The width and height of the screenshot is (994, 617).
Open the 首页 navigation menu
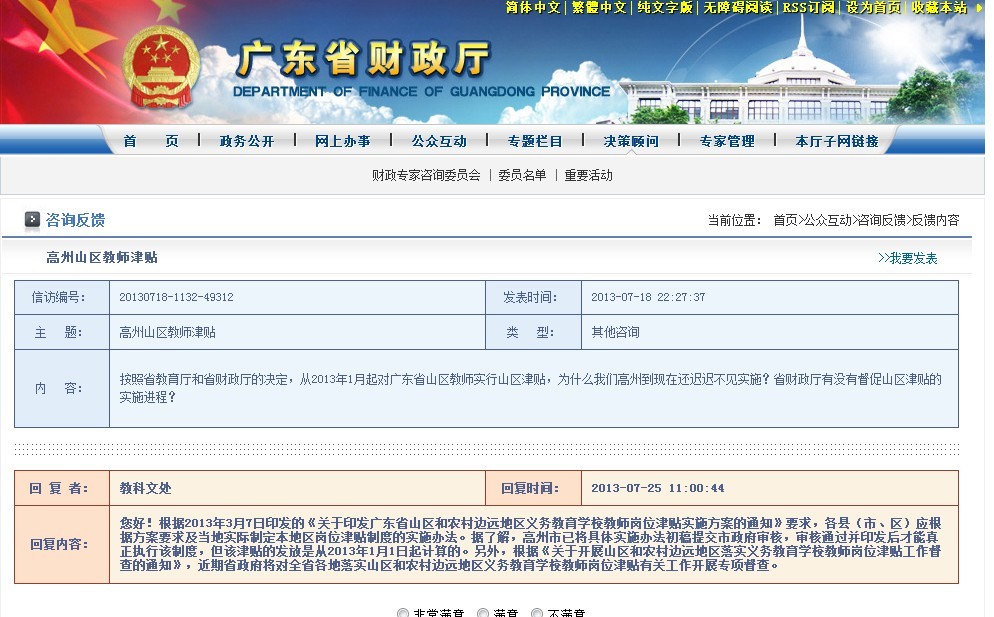click(151, 141)
